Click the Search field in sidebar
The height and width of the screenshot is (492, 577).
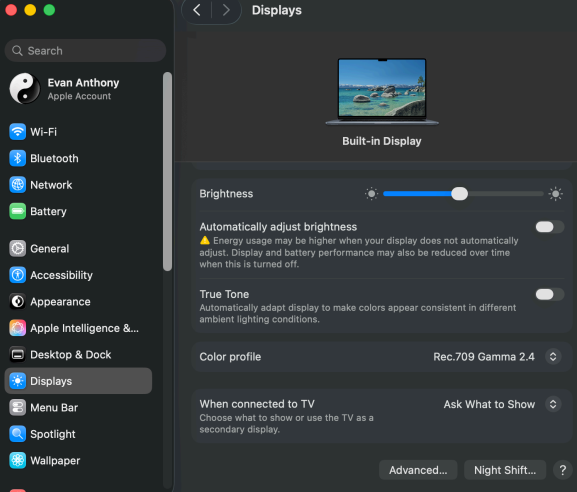[x=85, y=50]
